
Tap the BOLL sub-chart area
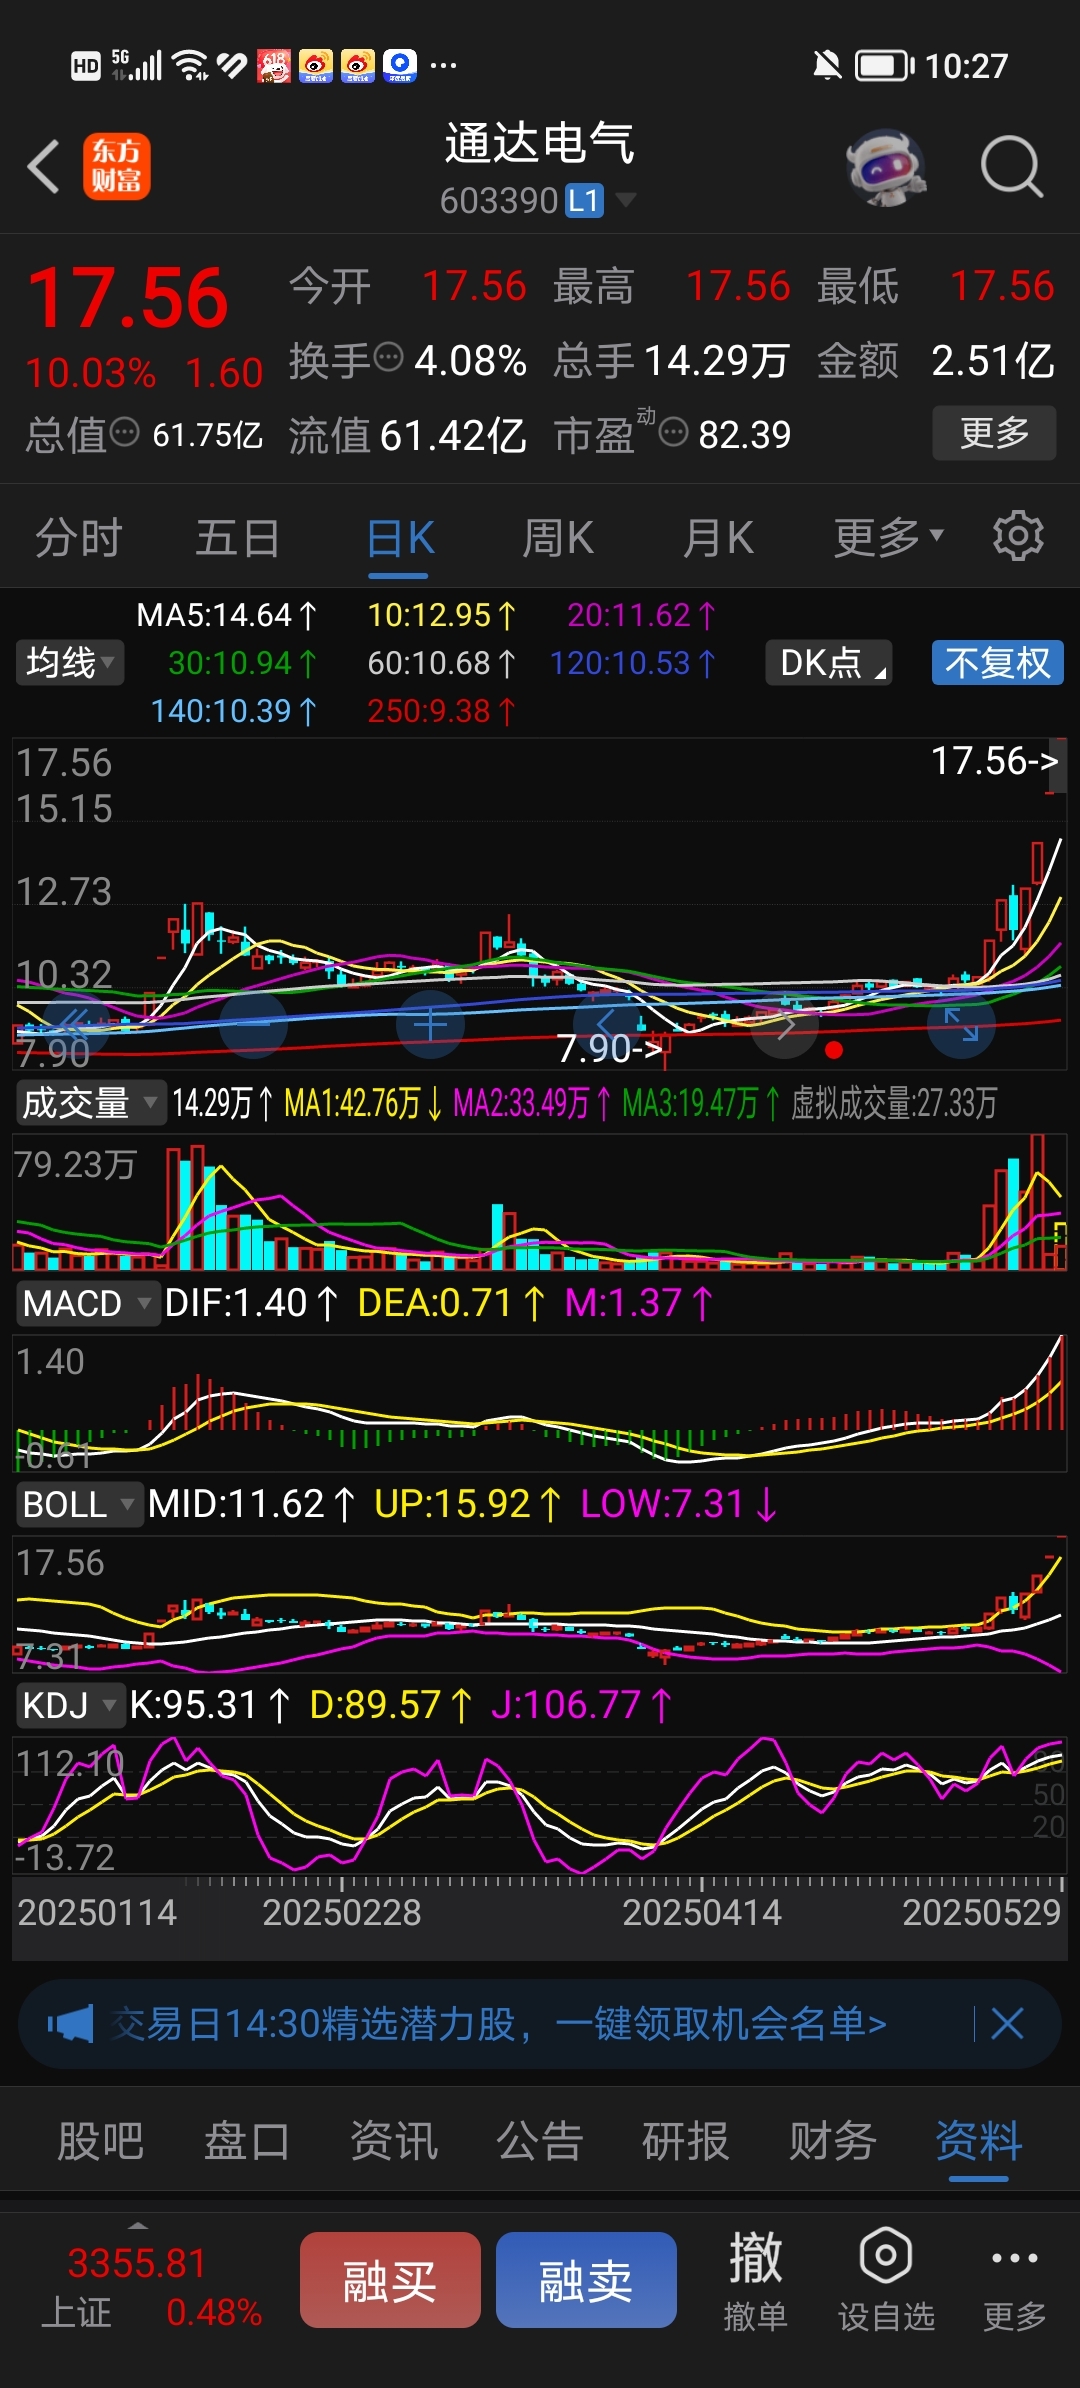(540, 1604)
